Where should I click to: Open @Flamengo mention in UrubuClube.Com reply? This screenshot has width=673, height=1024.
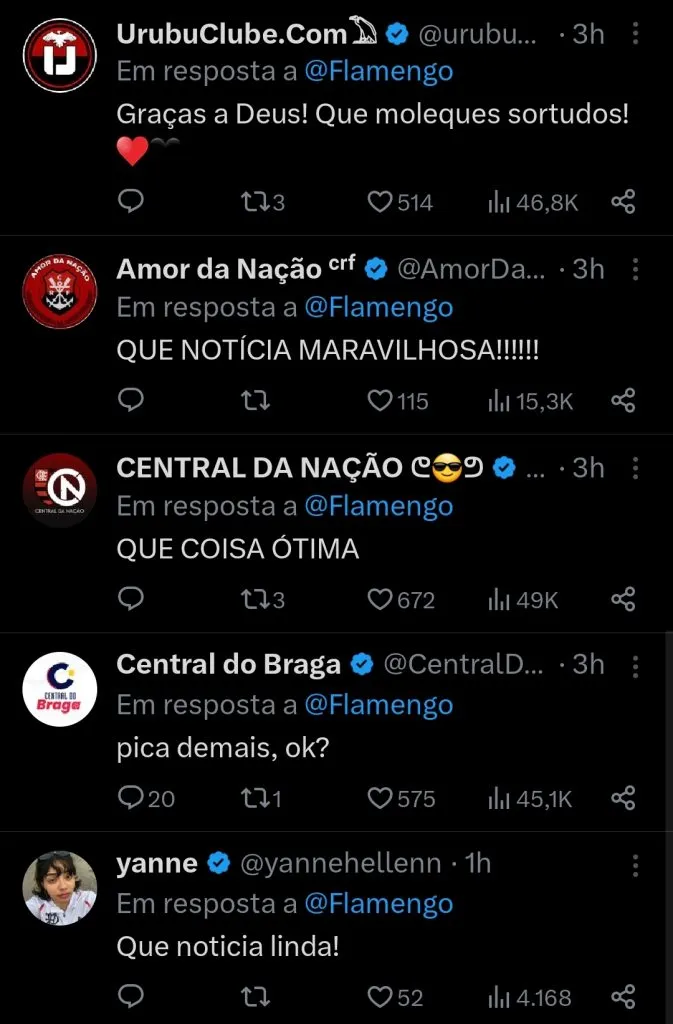point(378,71)
